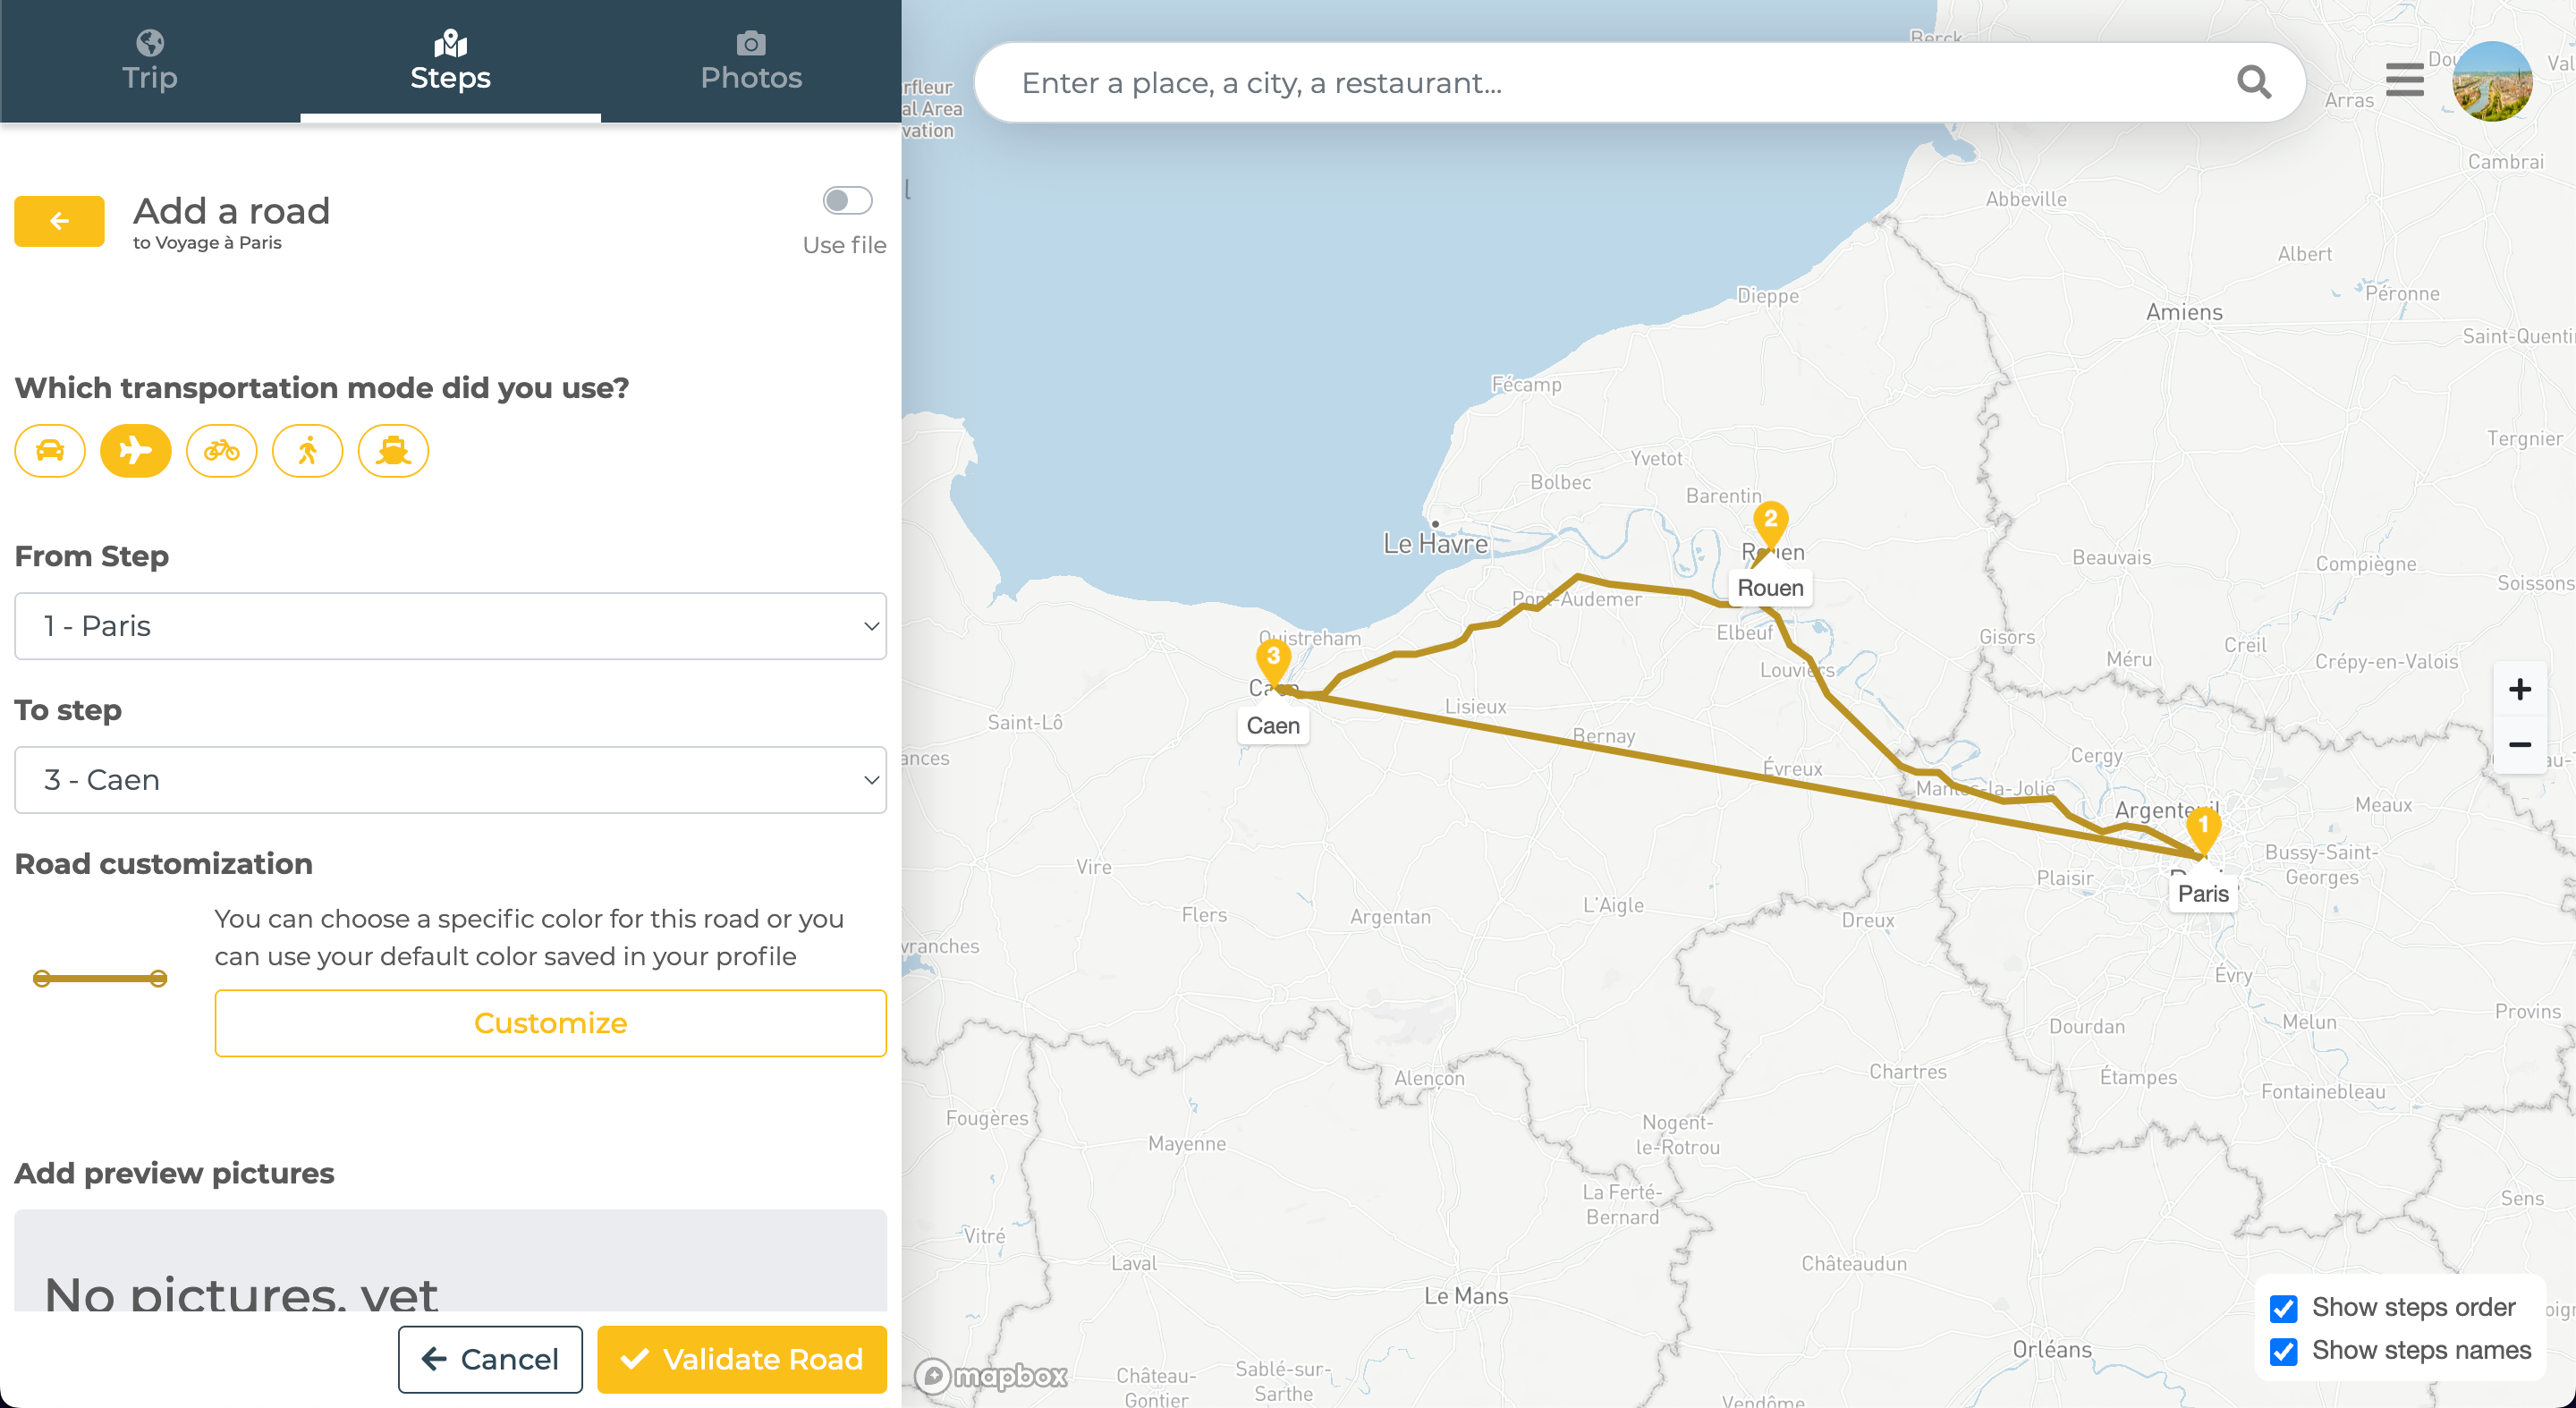Cancel adding the road
Image resolution: width=2576 pixels, height=1408 pixels.
click(490, 1359)
